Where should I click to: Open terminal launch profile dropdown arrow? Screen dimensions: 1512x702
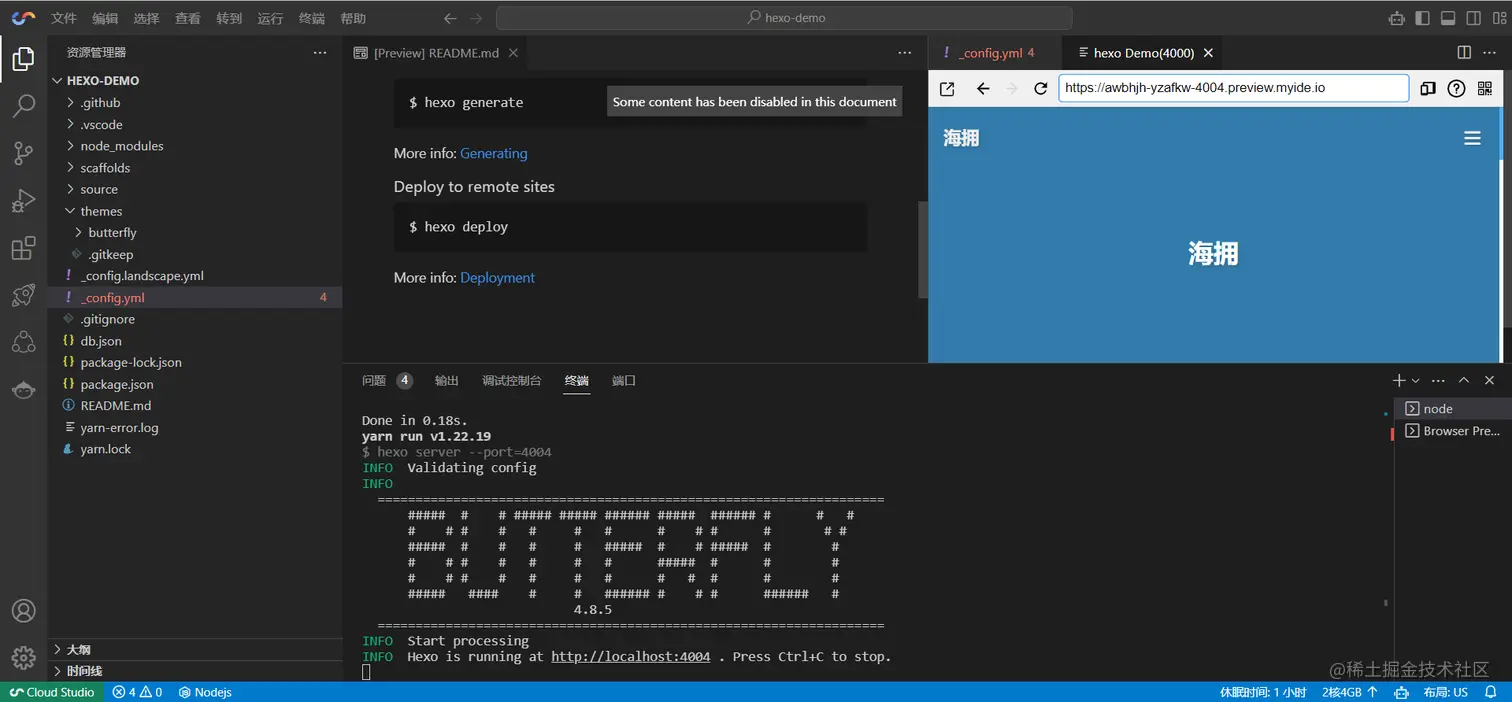tap(1416, 381)
